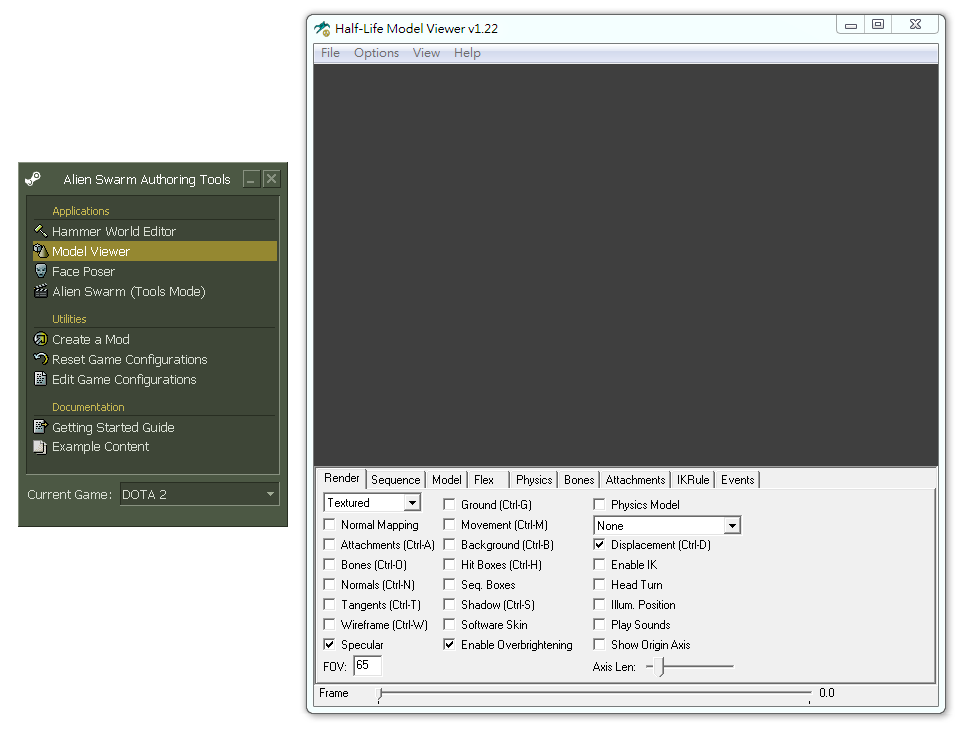Click the Create a Mod icon
The width and height of the screenshot is (967, 730).
[x=41, y=339]
